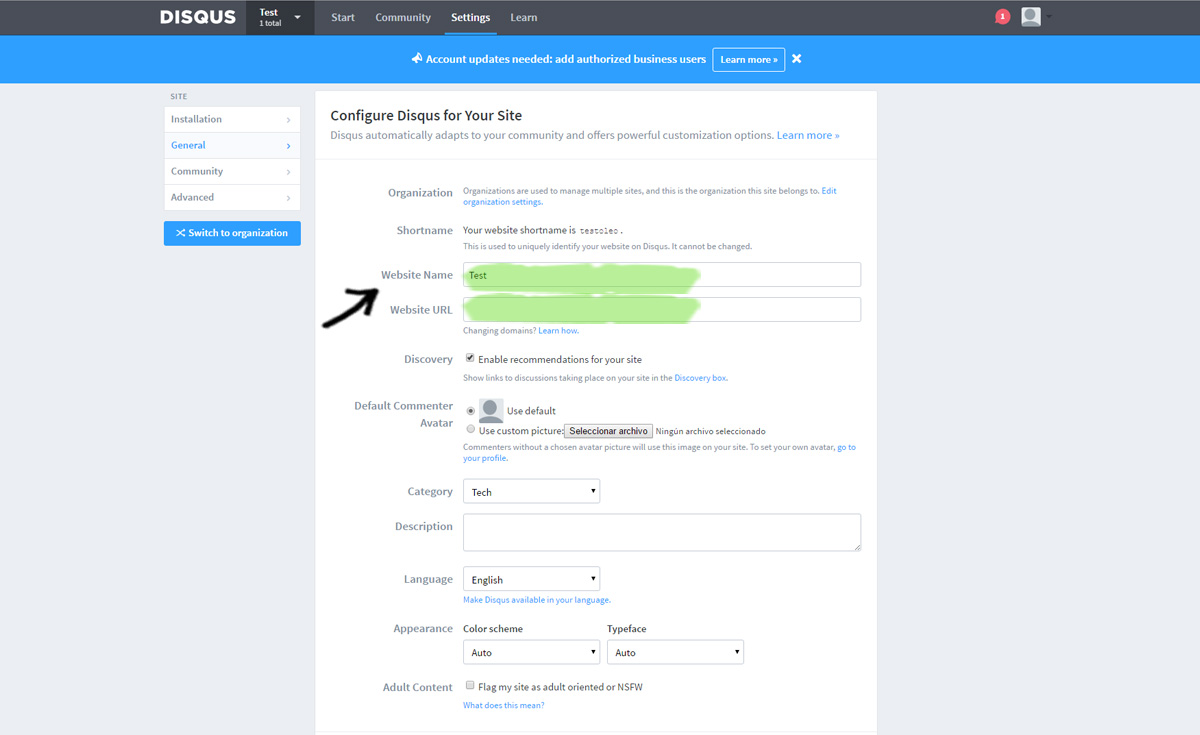Open the Discovery box link
Screen dimensions: 1200x735
tap(700, 378)
